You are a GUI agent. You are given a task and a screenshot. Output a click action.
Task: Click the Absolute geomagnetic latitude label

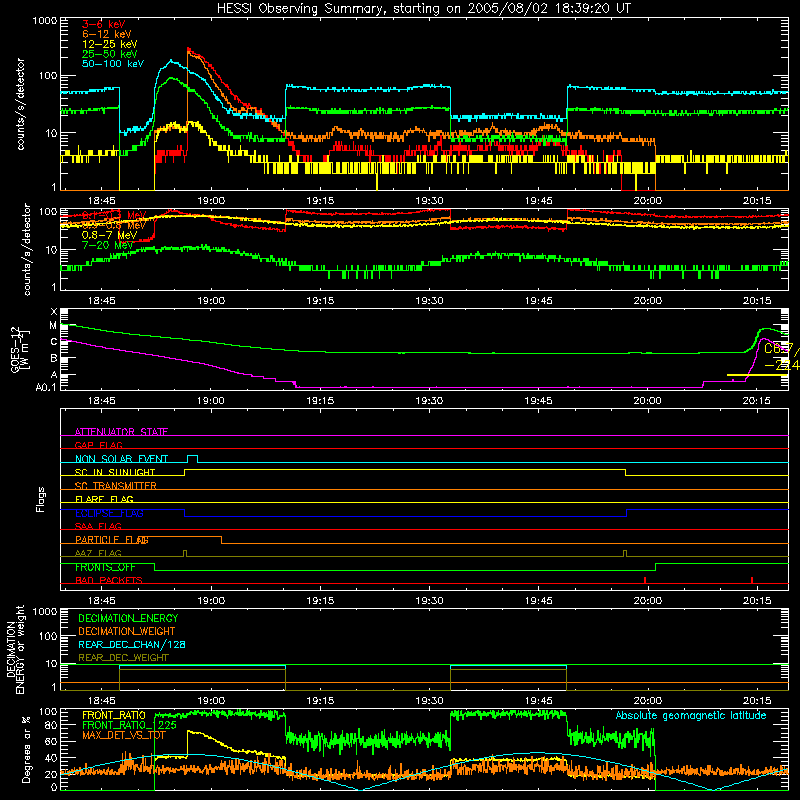(691, 715)
